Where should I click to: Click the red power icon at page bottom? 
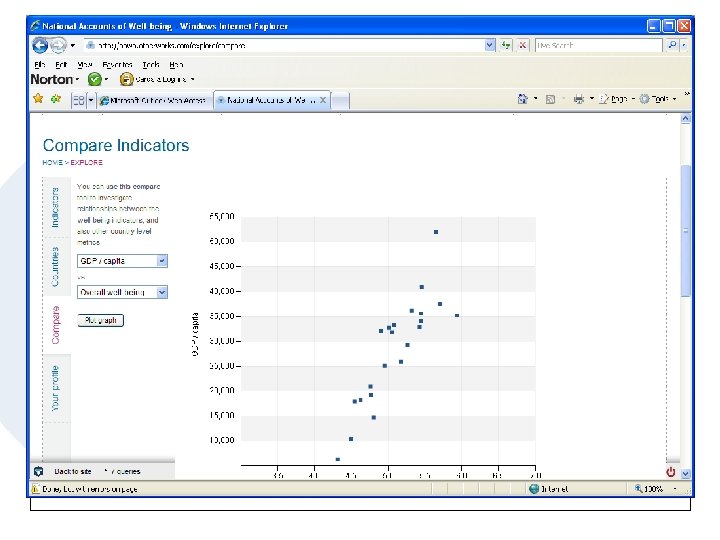coord(671,471)
